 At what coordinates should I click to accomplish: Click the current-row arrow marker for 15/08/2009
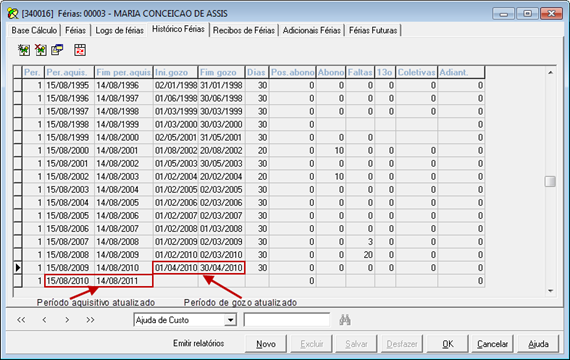(x=17, y=268)
